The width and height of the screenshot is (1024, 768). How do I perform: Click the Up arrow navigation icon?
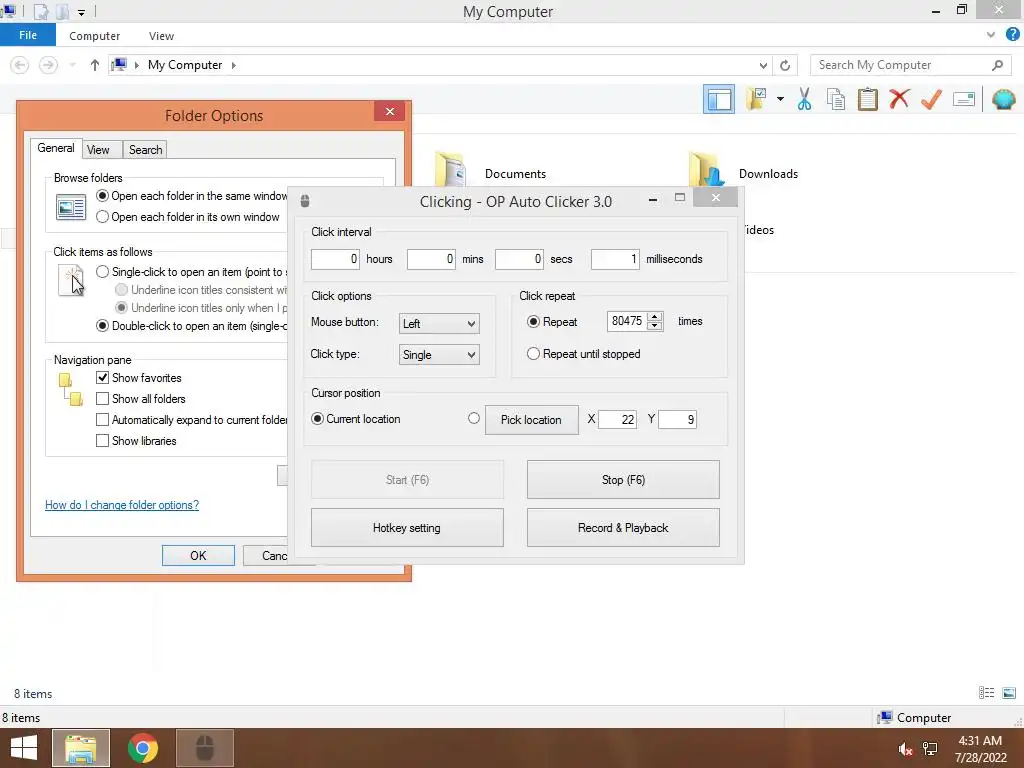click(x=95, y=65)
